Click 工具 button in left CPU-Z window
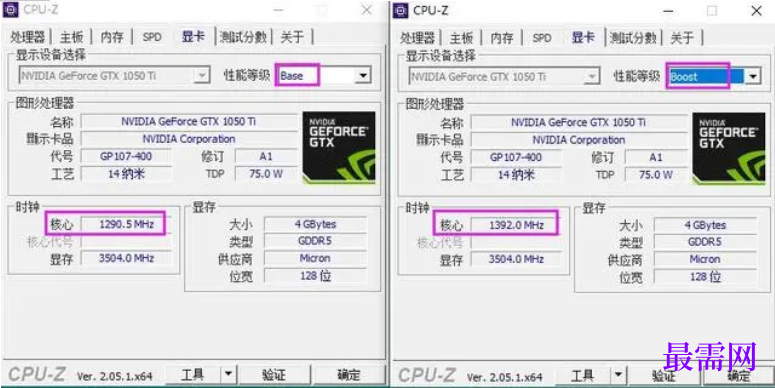This screenshot has width=775, height=388. [193, 374]
